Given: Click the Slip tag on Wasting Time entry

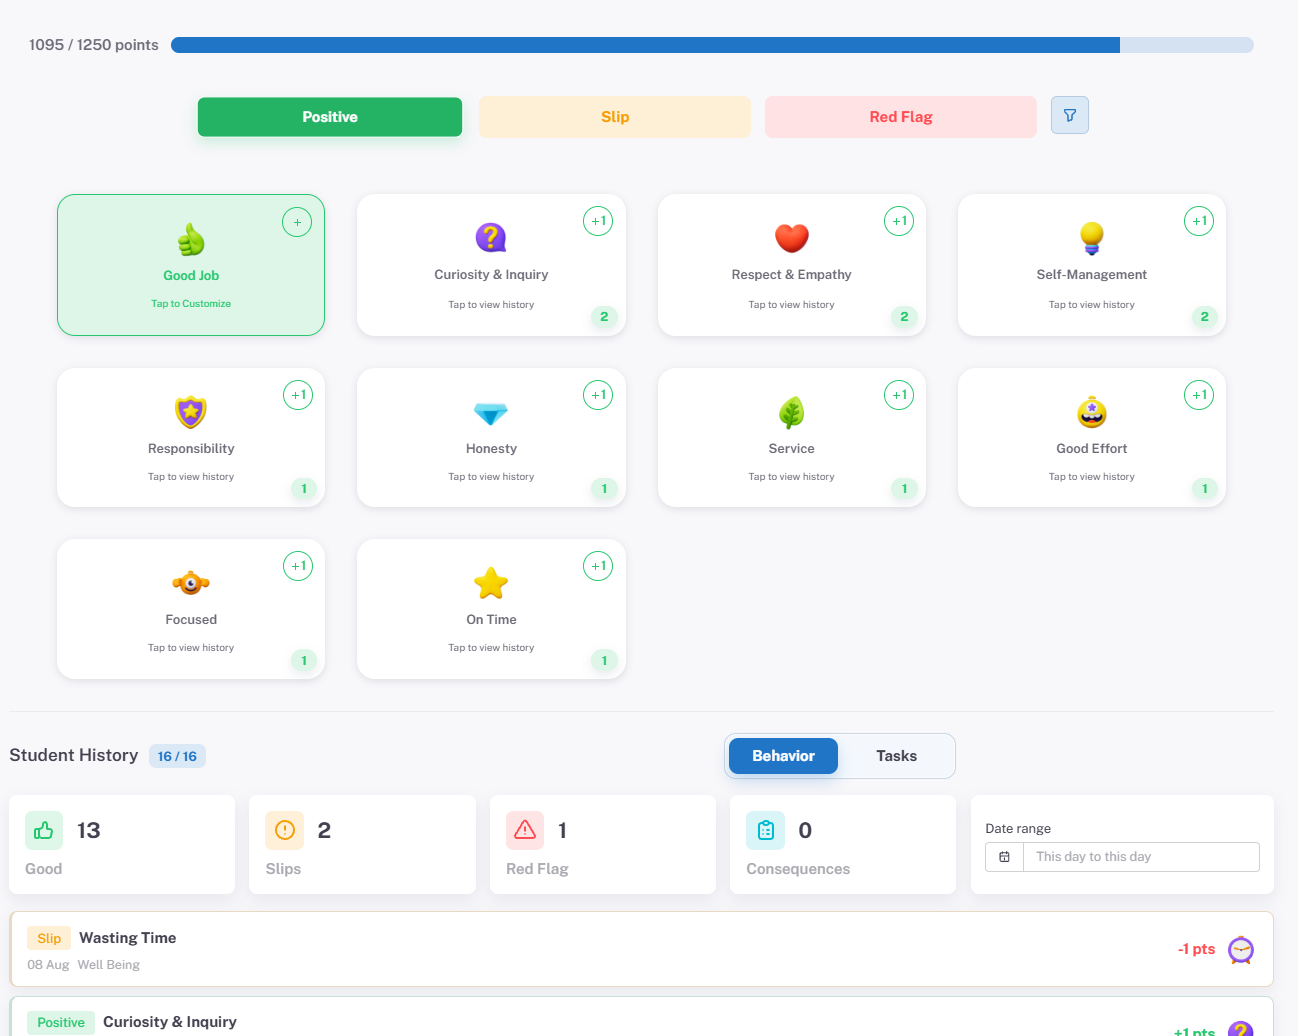Looking at the screenshot, I should click(49, 938).
